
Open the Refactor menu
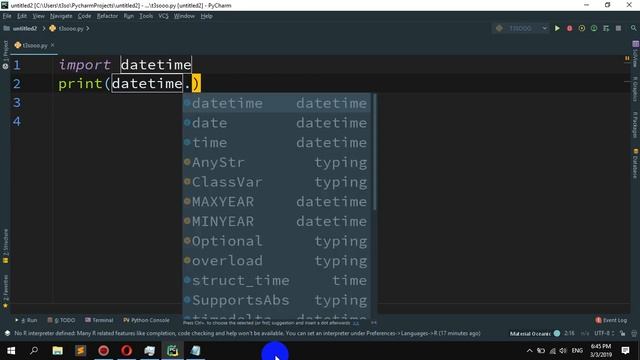point(107,16)
